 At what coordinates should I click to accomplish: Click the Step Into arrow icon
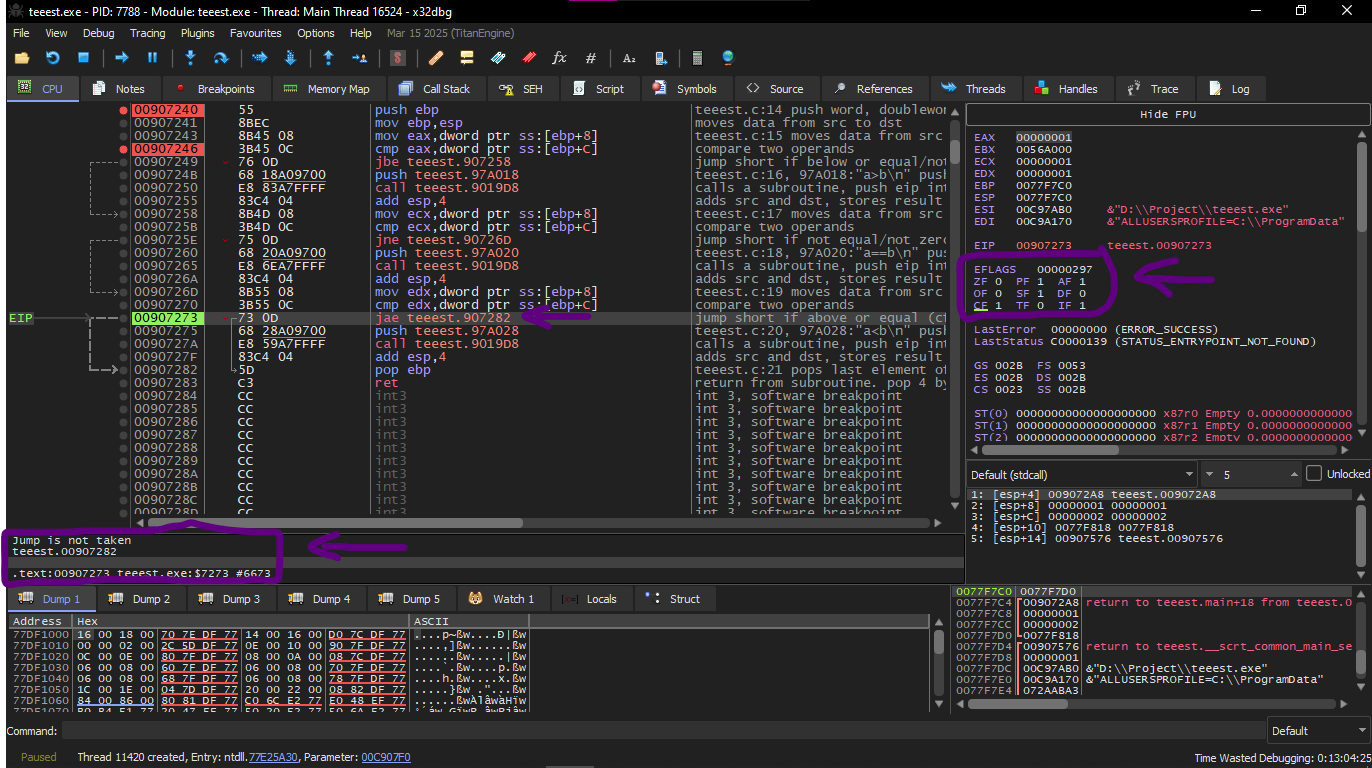click(191, 58)
